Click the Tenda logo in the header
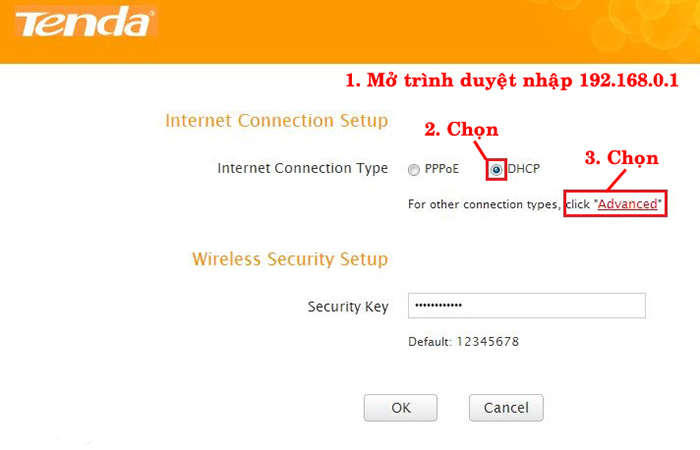700x450 pixels. click(x=86, y=21)
